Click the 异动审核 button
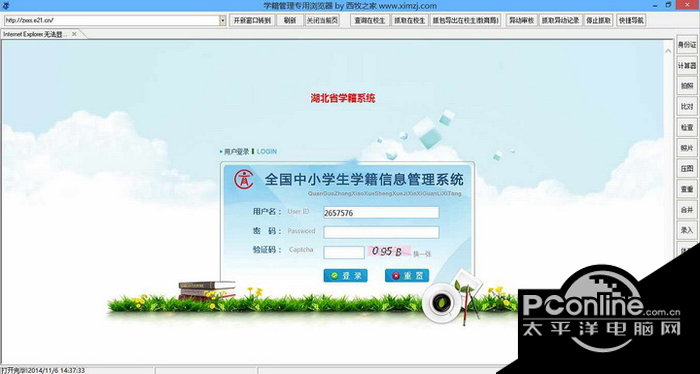Viewport: 700px width, 374px height. click(521, 21)
